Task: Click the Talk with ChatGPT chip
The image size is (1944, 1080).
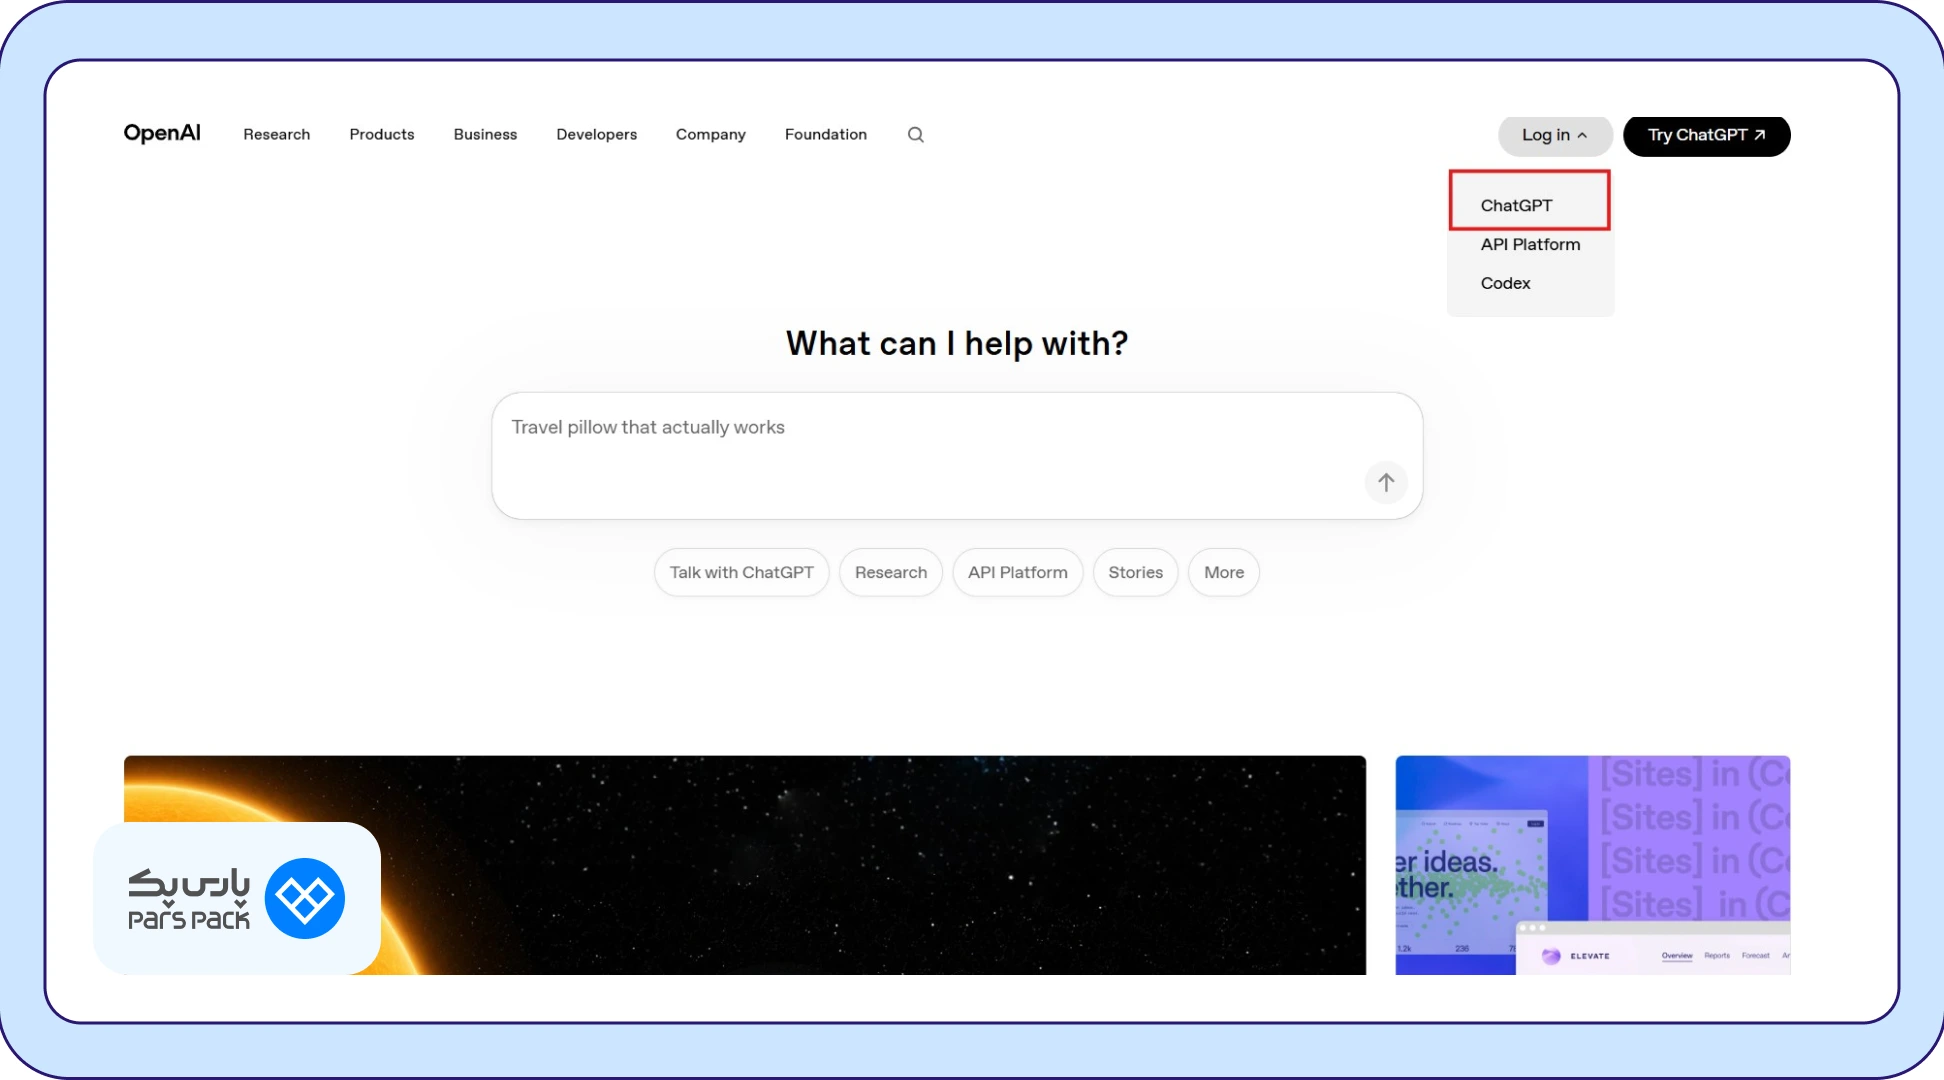Action: click(742, 572)
